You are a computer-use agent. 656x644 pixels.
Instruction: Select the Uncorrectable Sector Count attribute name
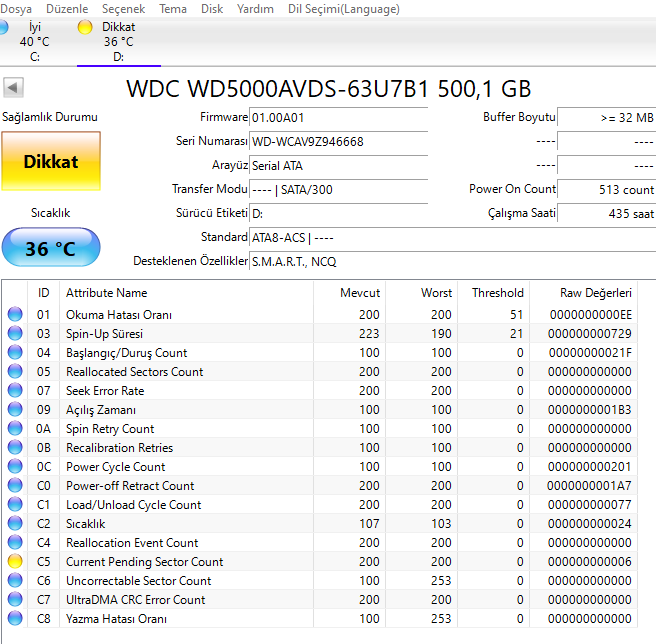(x=138, y=581)
